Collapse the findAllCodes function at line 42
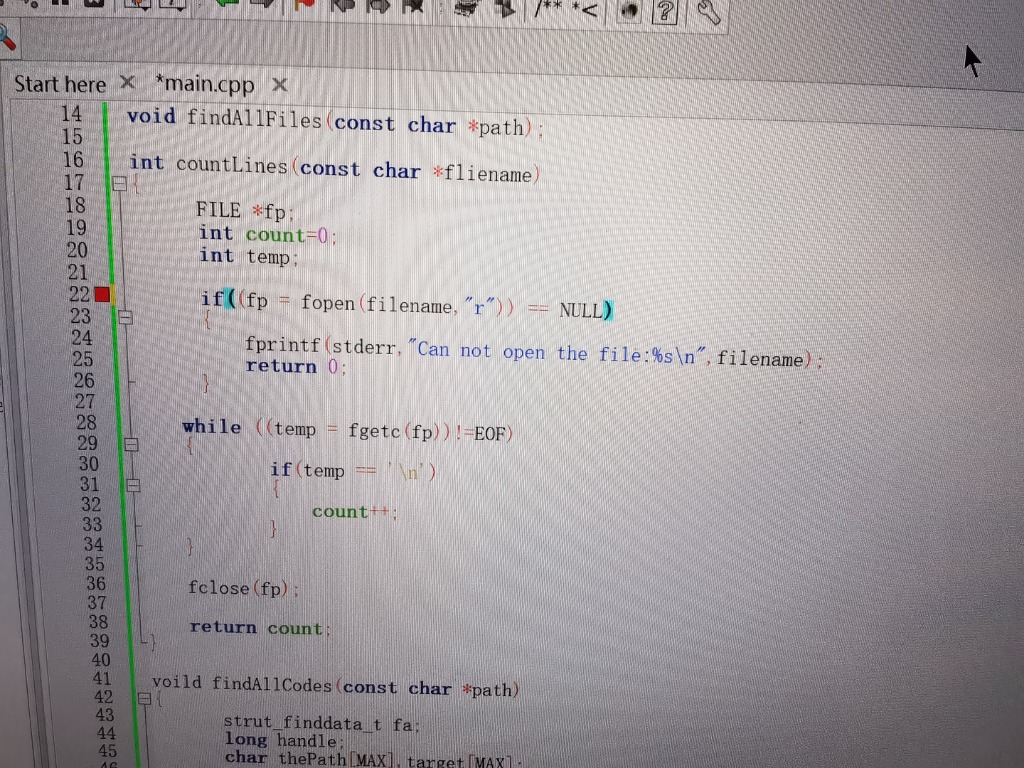 (x=145, y=697)
